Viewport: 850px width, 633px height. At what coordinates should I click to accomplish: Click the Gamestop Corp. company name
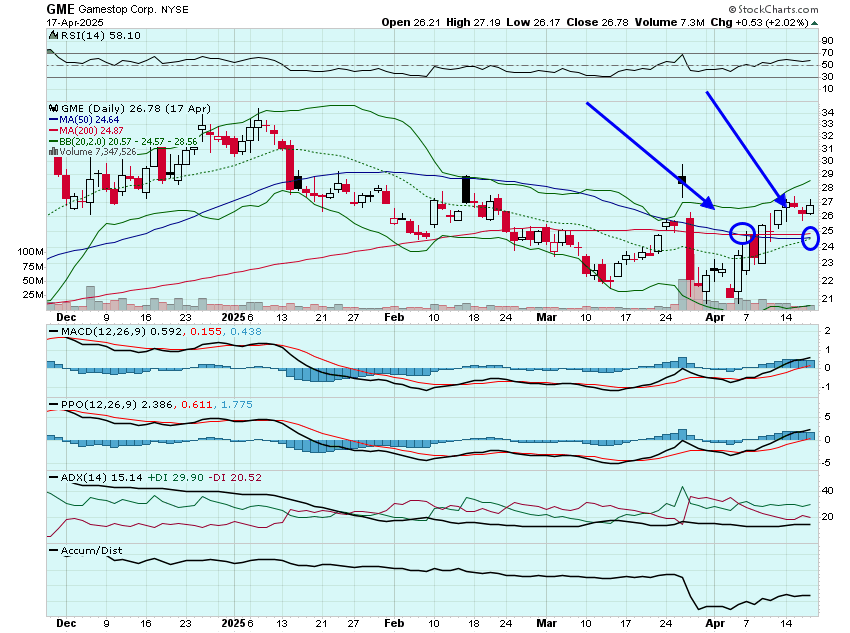[118, 10]
